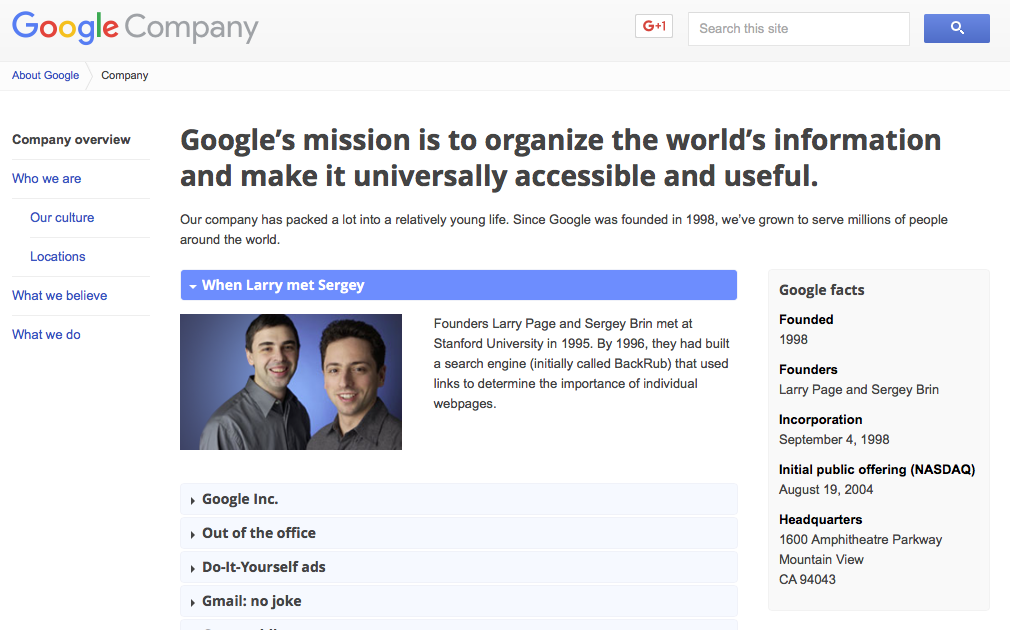Click the Company title text in header
The image size is (1010, 630).
click(x=191, y=28)
